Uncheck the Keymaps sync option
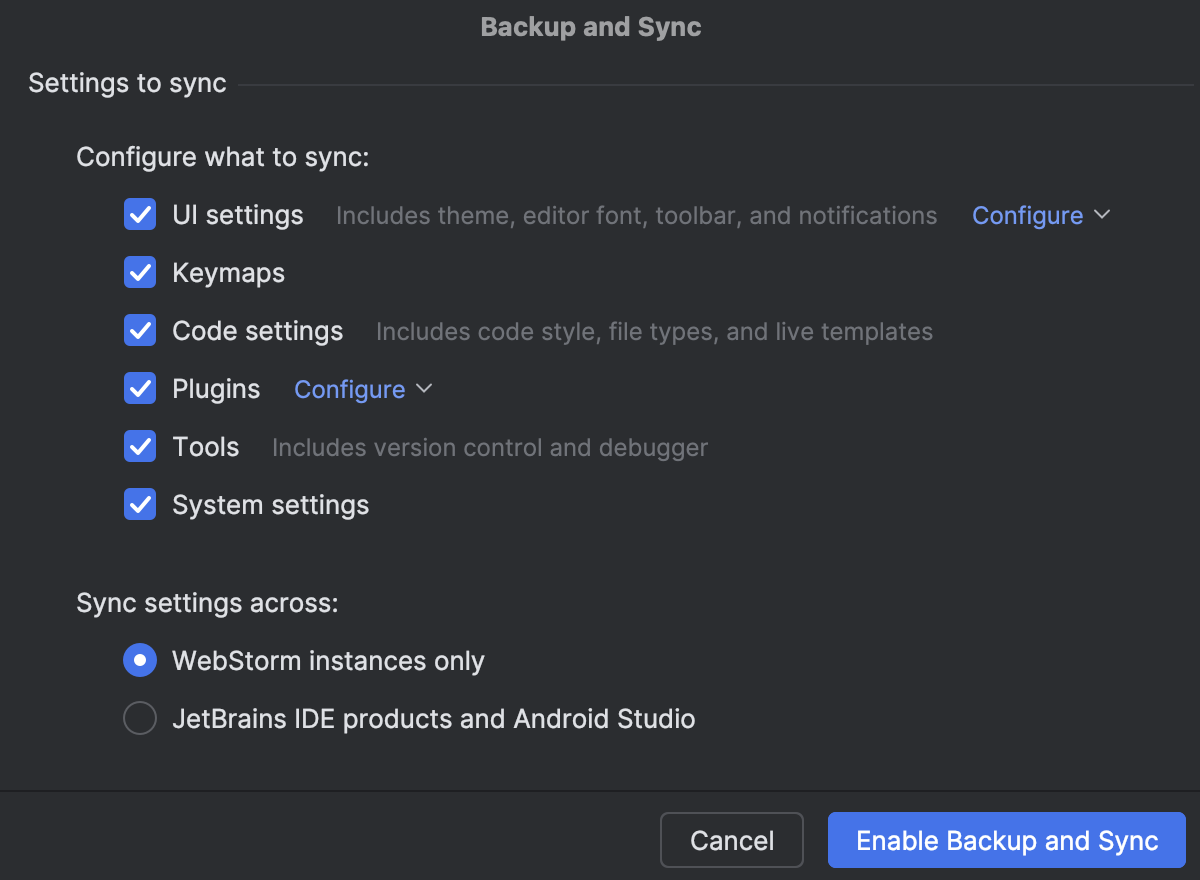Viewport: 1200px width, 880px height. pos(140,272)
